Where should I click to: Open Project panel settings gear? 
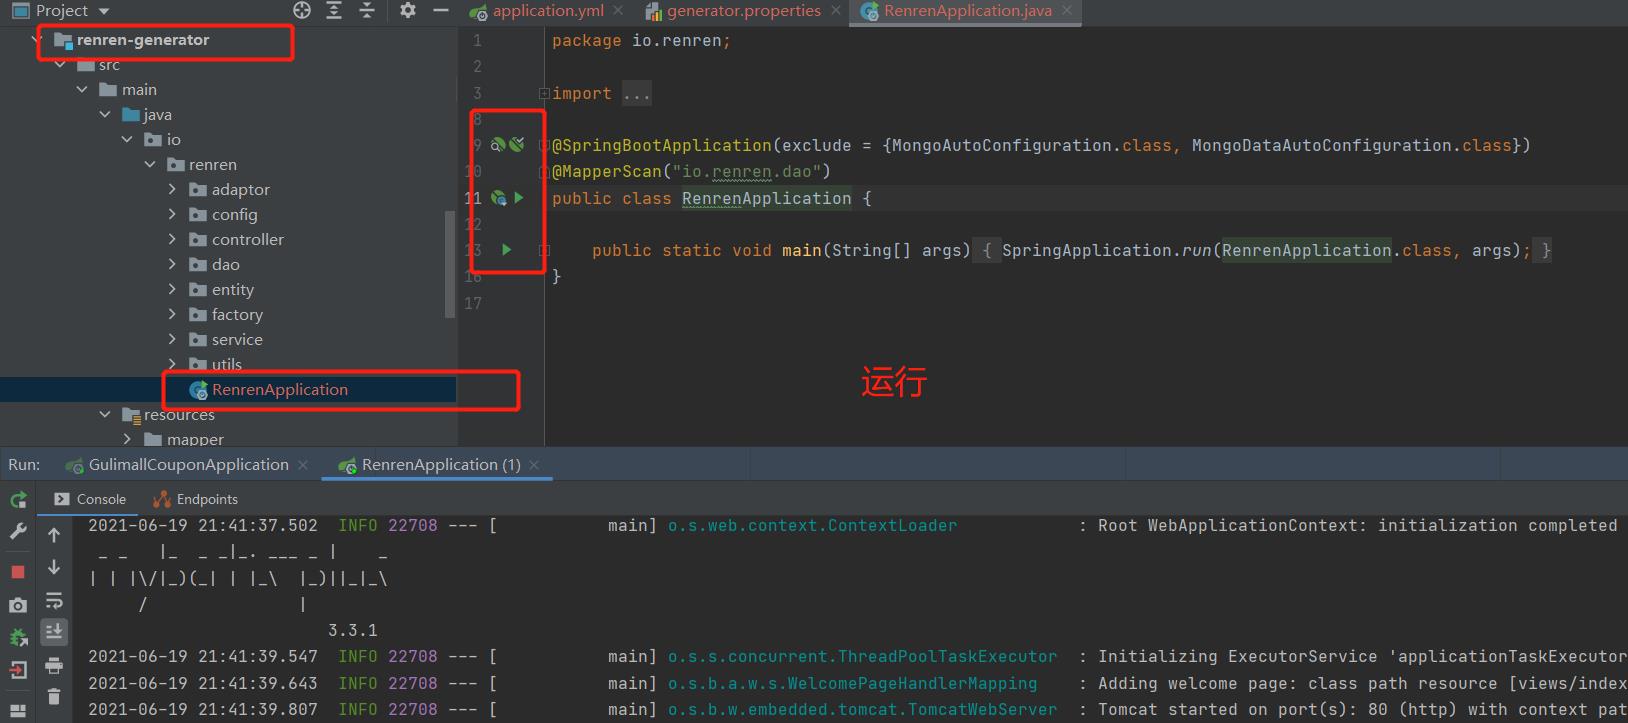coord(407,10)
